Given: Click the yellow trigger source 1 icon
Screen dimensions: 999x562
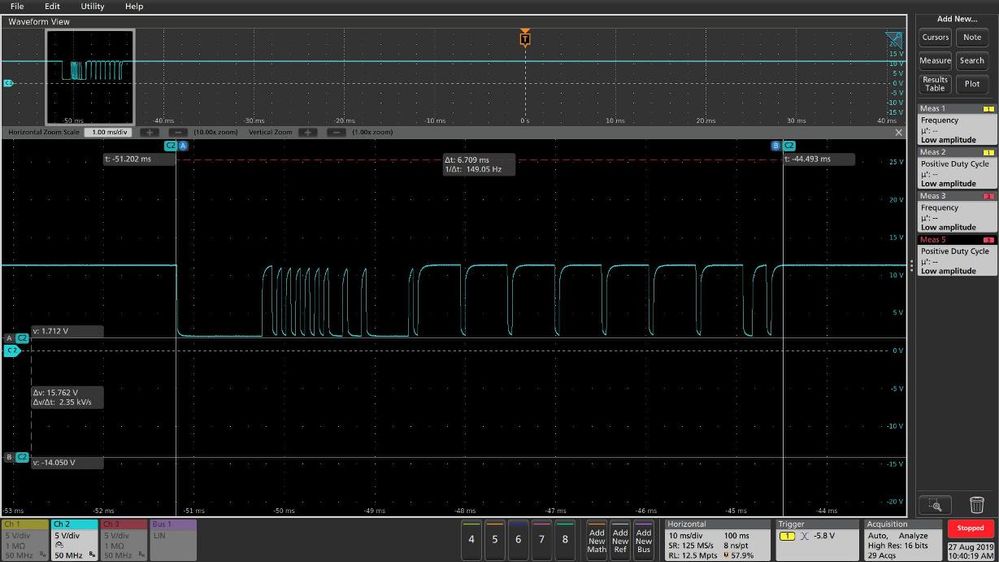Looking at the screenshot, I should point(787,537).
